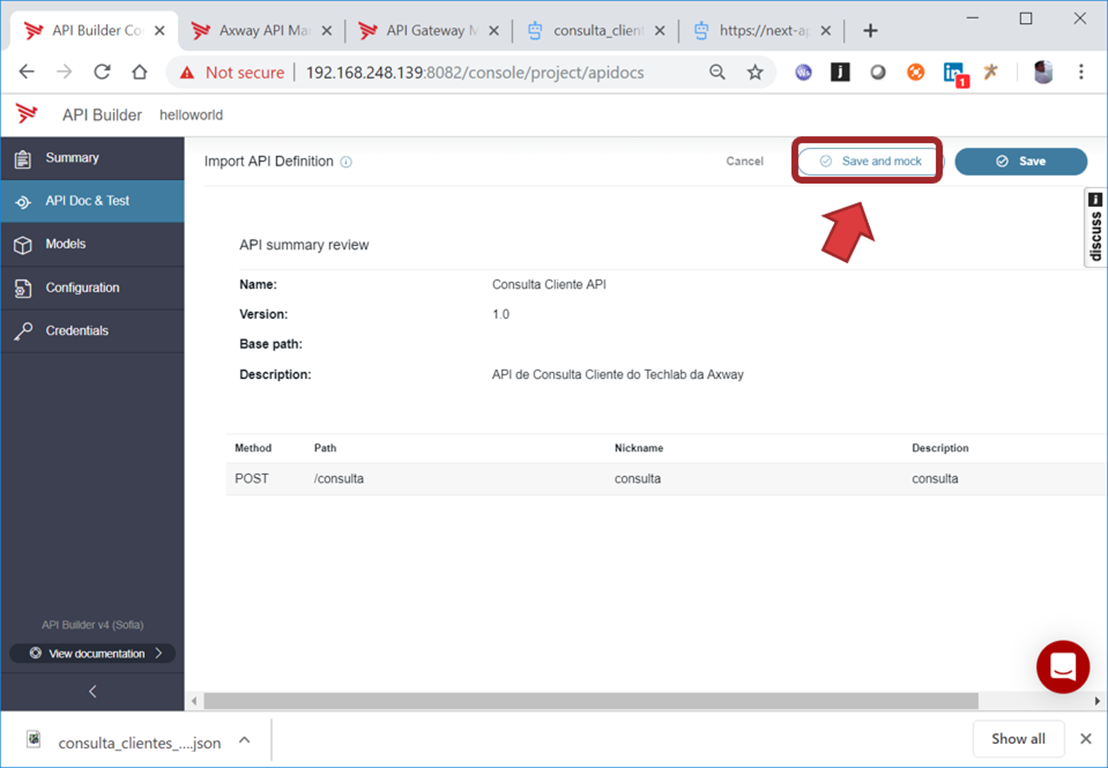
Task: Click the Nickname column header
Action: pos(639,448)
